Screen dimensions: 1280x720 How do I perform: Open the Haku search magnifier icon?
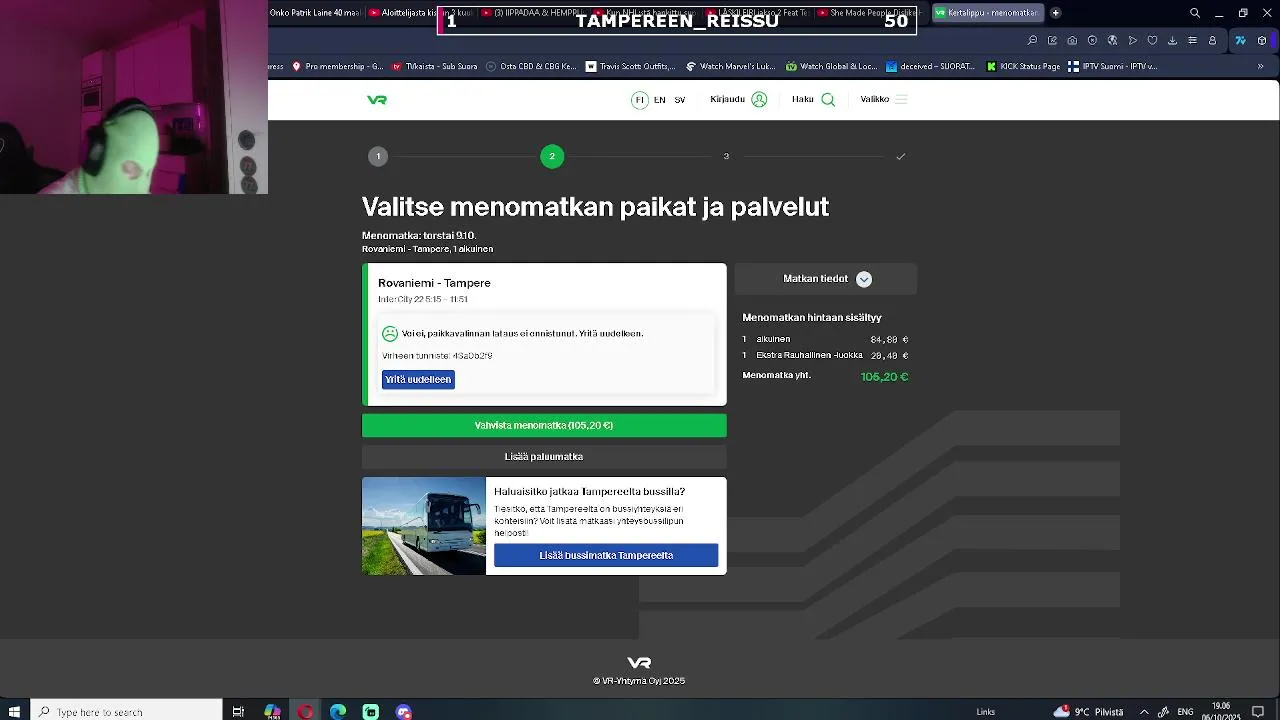[828, 100]
